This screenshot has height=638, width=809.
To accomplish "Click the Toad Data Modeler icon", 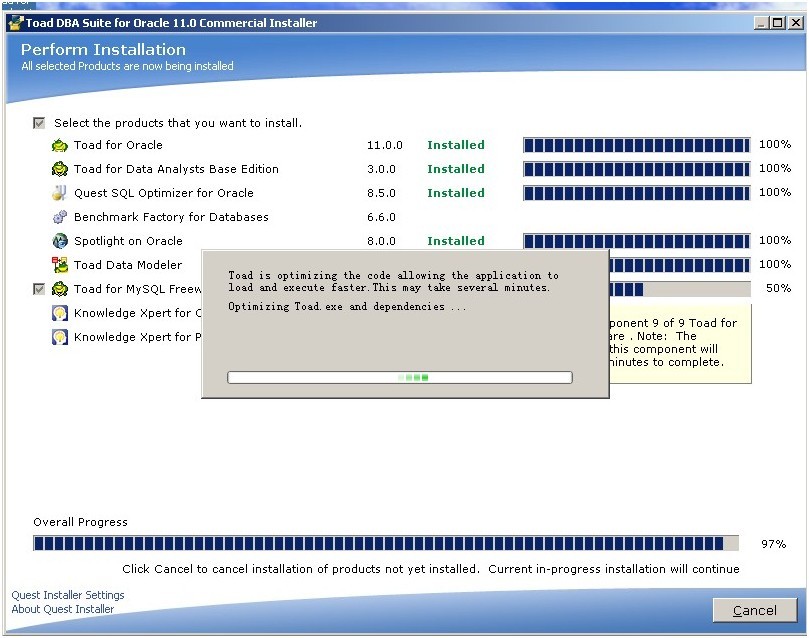I will (x=60, y=265).
